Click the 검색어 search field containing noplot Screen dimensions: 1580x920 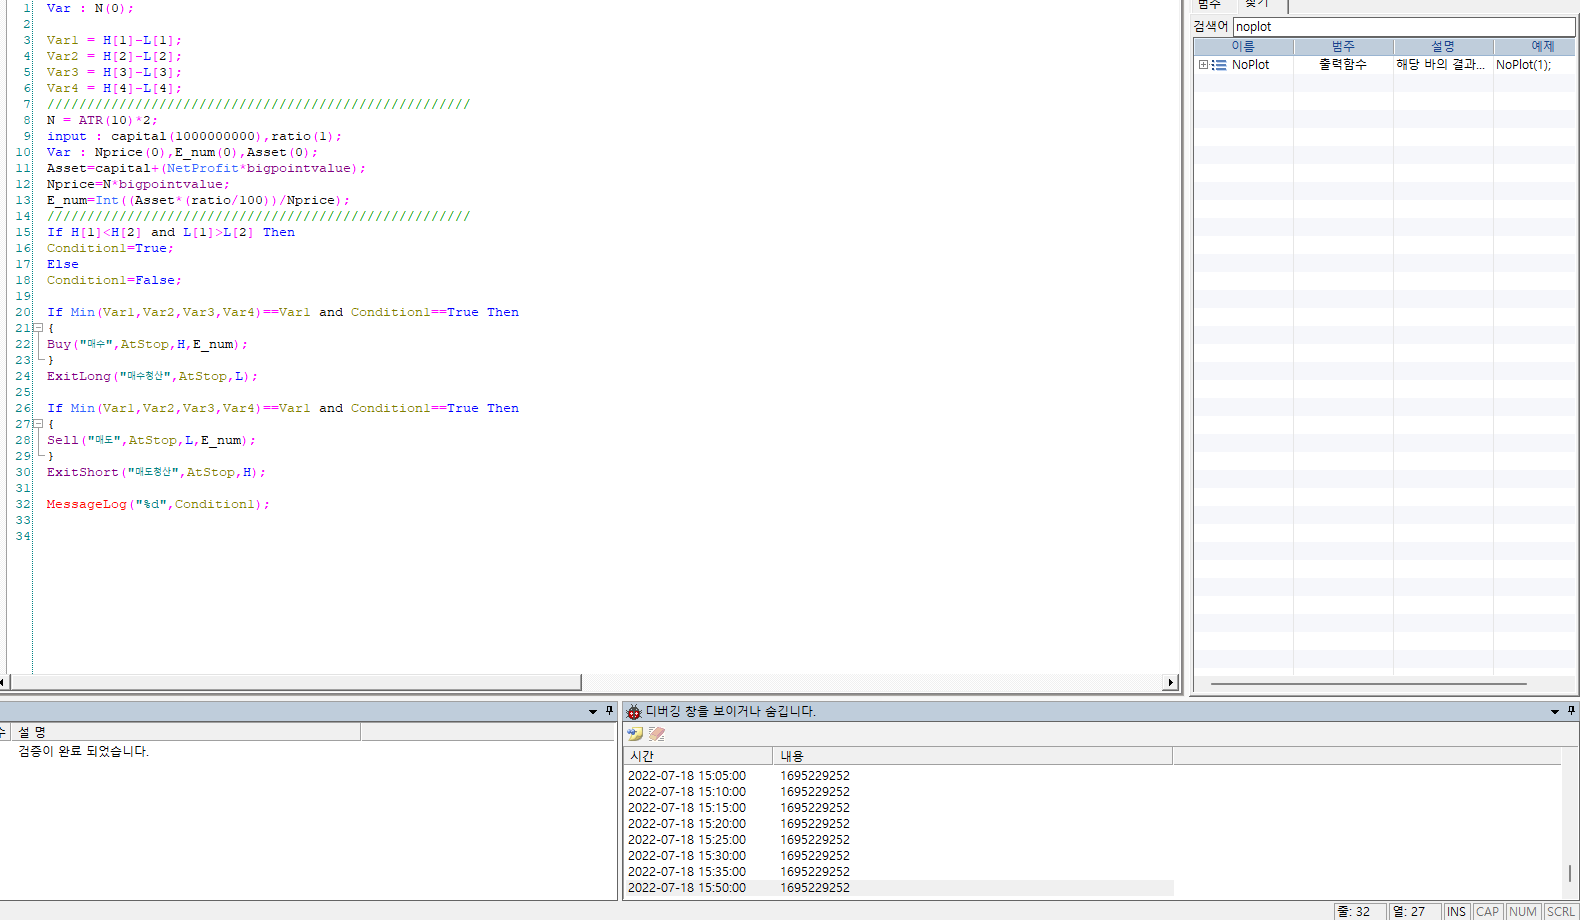click(x=1403, y=27)
